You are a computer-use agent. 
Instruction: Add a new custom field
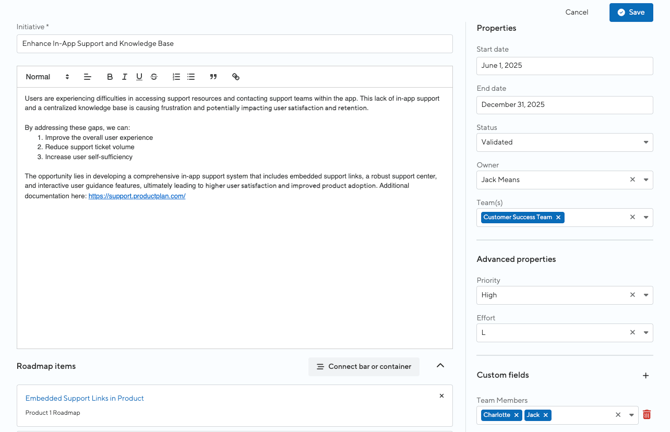(646, 376)
